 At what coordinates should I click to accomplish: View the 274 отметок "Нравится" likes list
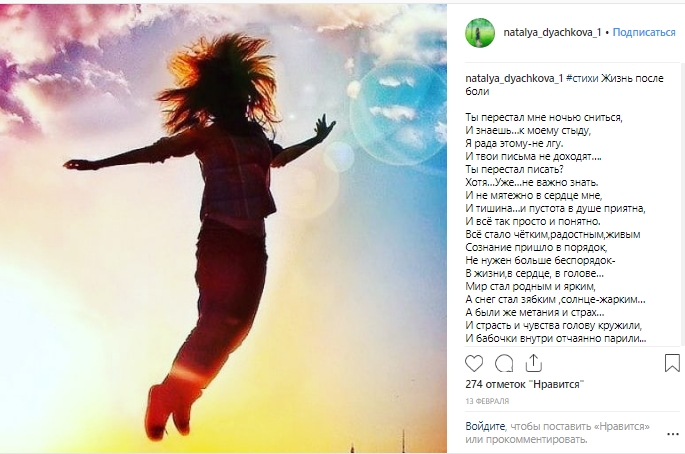click(x=525, y=385)
